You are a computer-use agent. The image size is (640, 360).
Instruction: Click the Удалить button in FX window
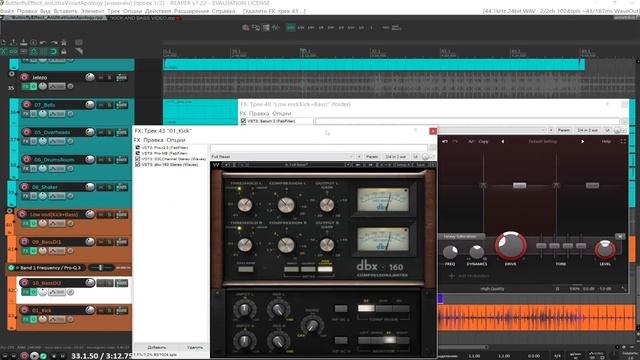[x=195, y=347]
